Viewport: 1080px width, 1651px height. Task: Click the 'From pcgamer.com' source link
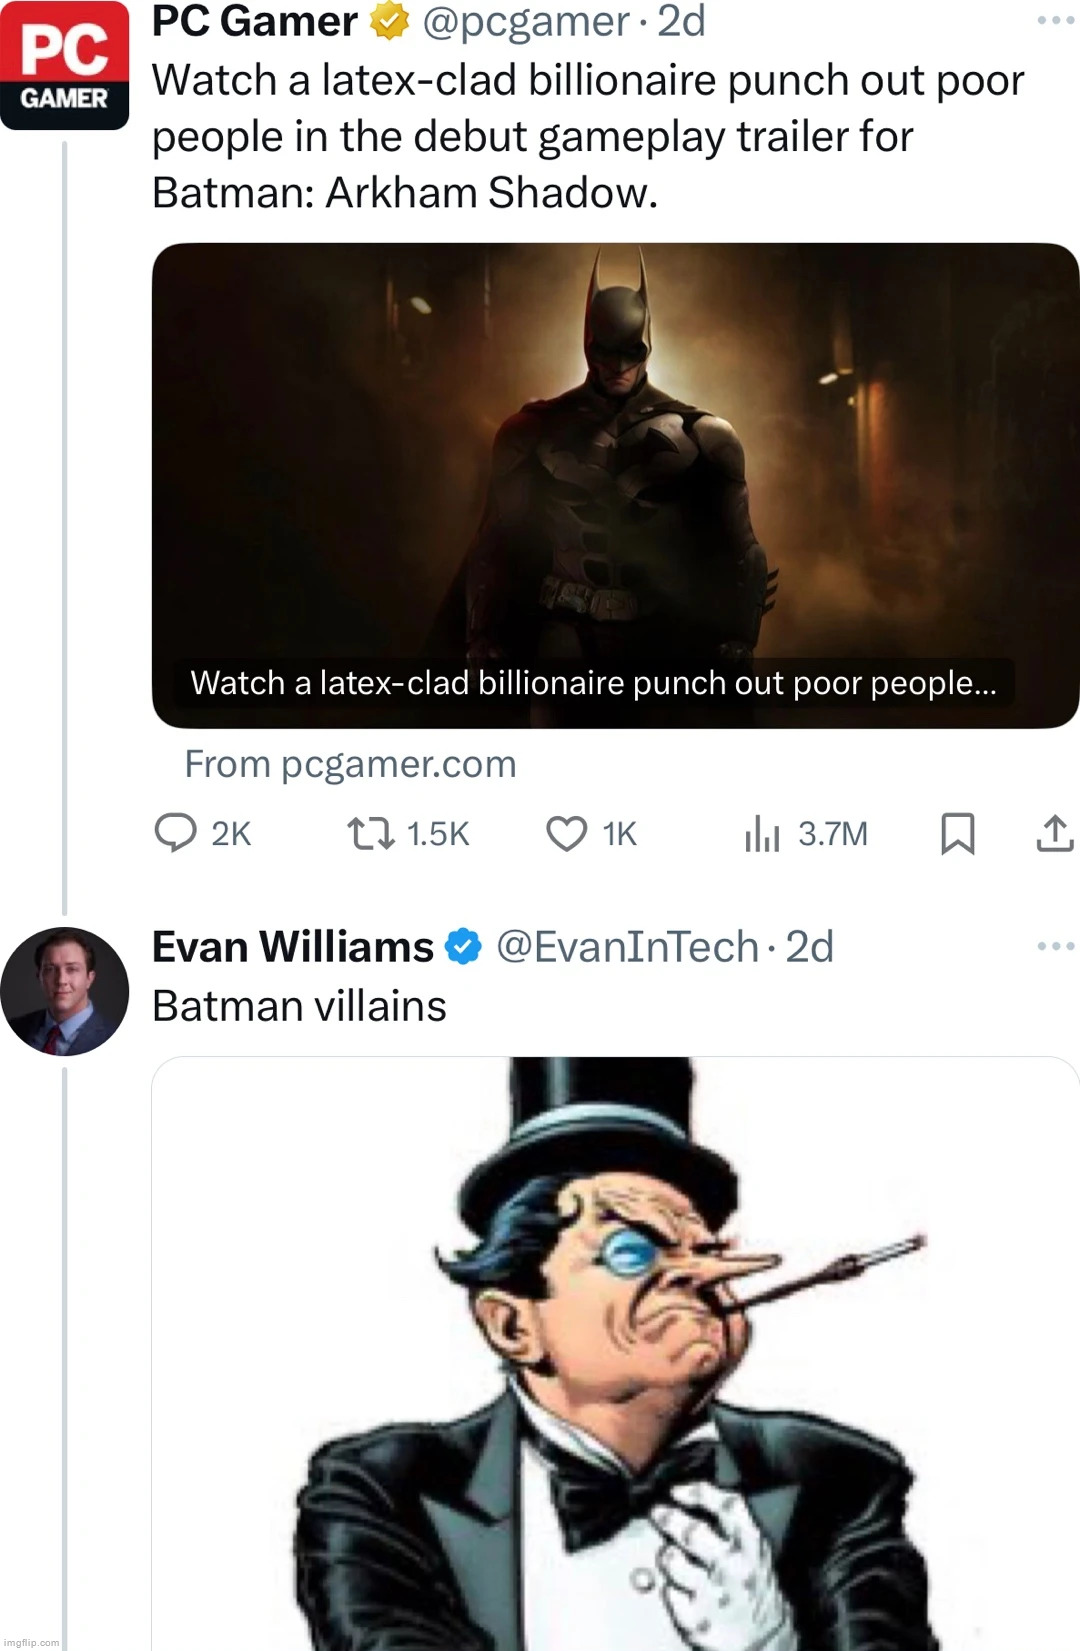(350, 764)
